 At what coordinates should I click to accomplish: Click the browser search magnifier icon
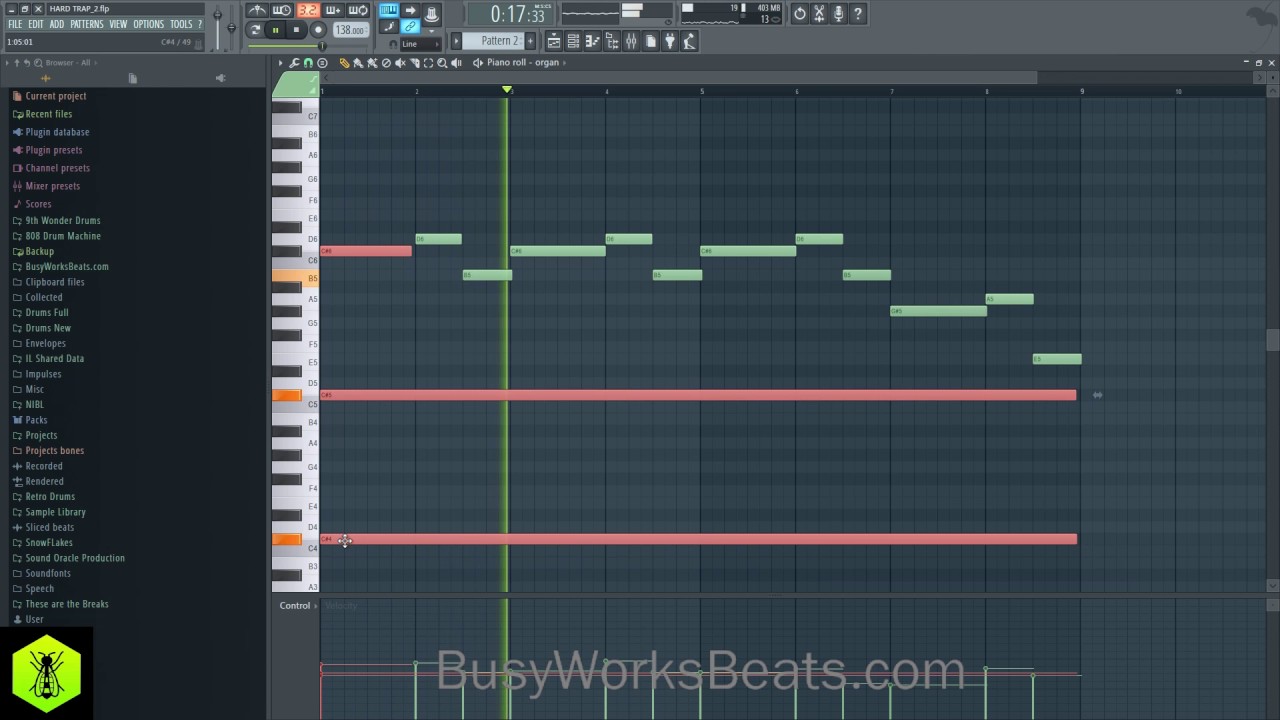[x=38, y=63]
